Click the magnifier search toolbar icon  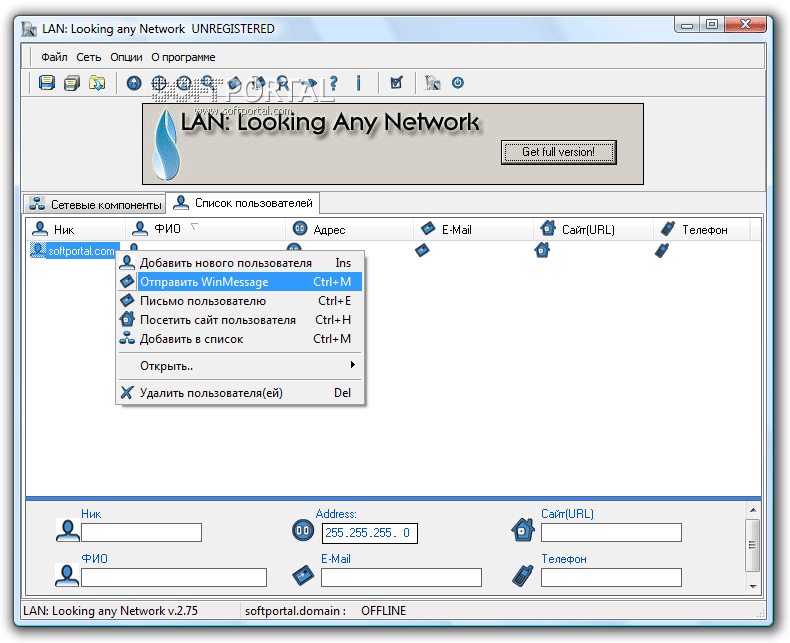208,83
